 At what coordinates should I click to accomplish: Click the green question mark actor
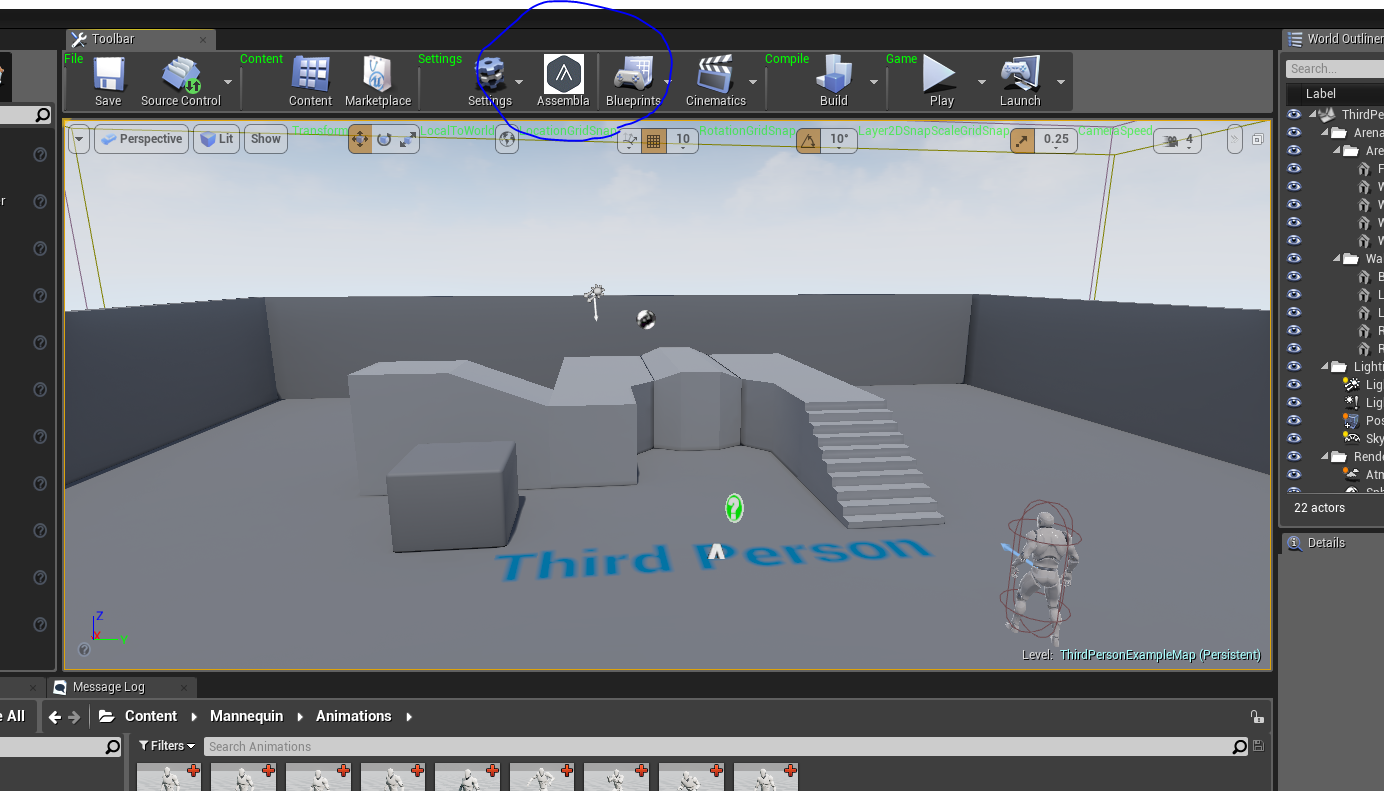(x=734, y=508)
